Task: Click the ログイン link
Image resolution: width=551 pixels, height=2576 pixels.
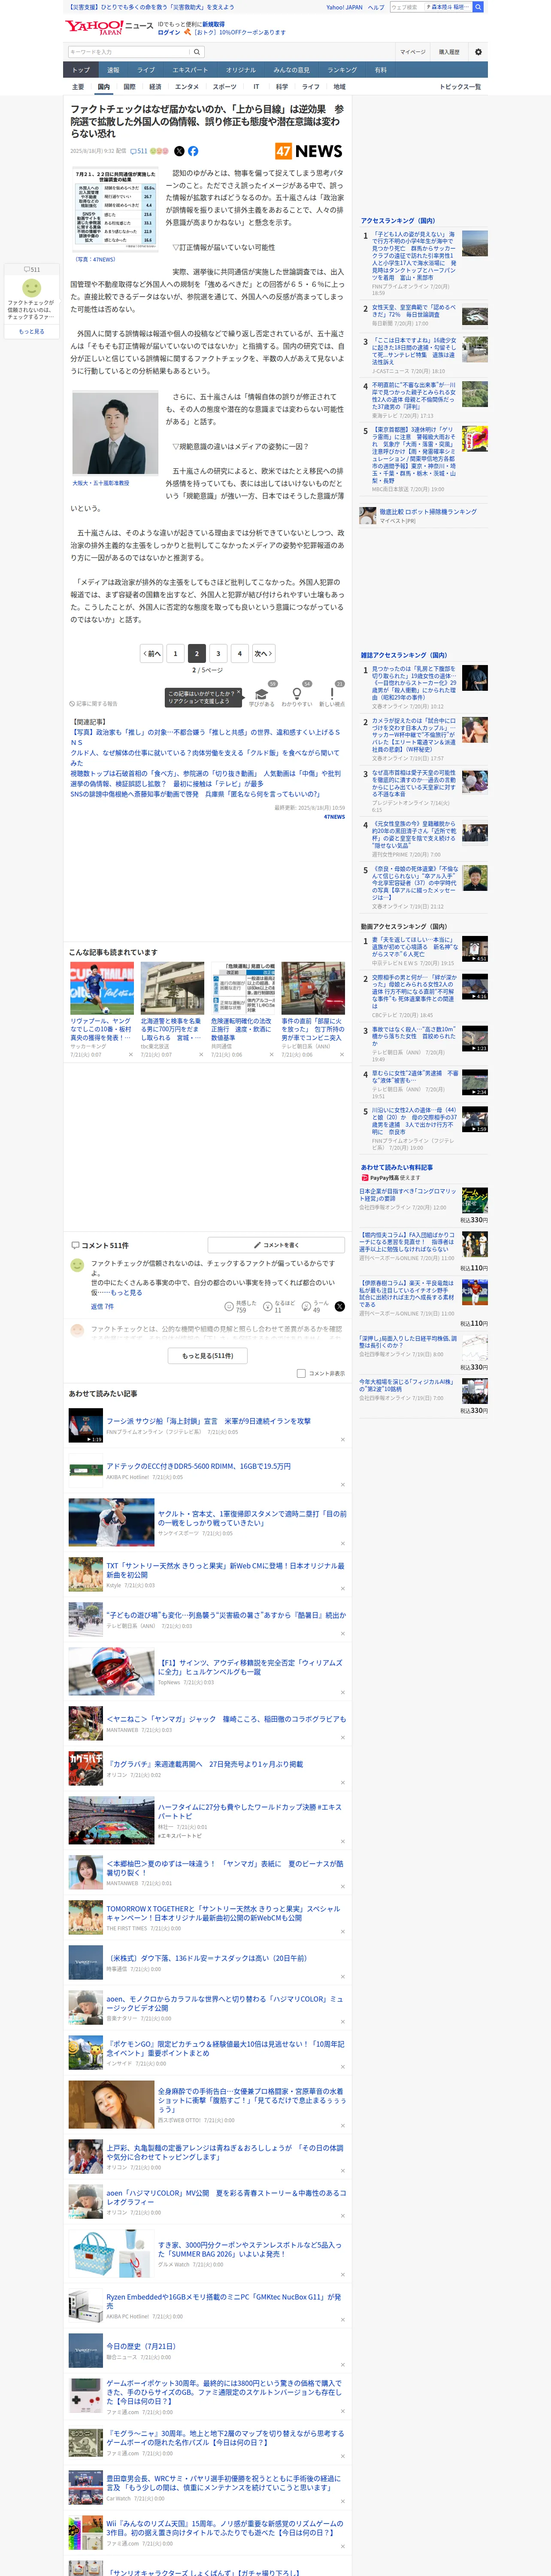Action: tap(169, 32)
